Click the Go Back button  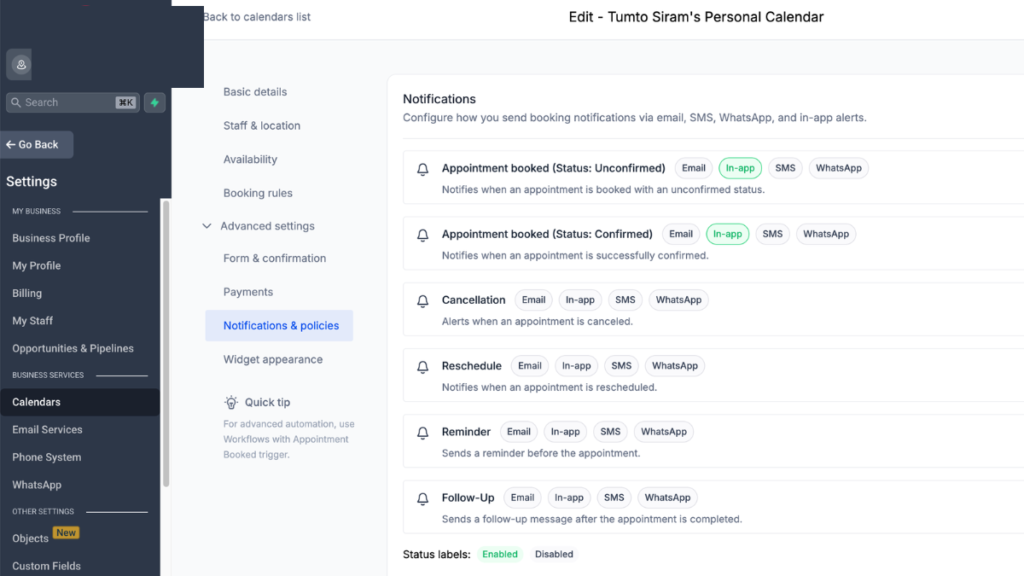tap(36, 144)
